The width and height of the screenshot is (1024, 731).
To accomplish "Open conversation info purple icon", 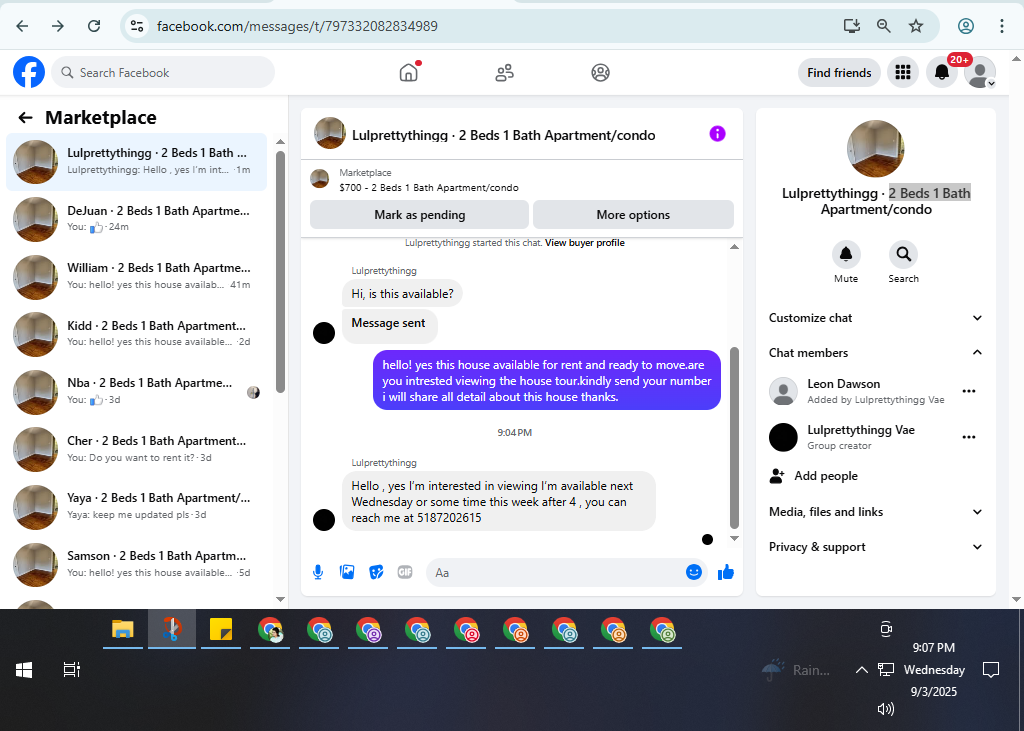I will [x=717, y=134].
